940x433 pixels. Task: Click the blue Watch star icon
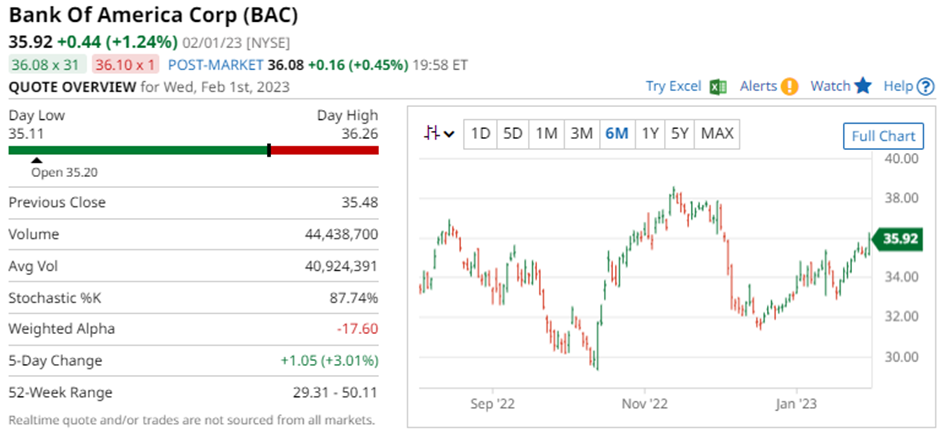(x=863, y=86)
